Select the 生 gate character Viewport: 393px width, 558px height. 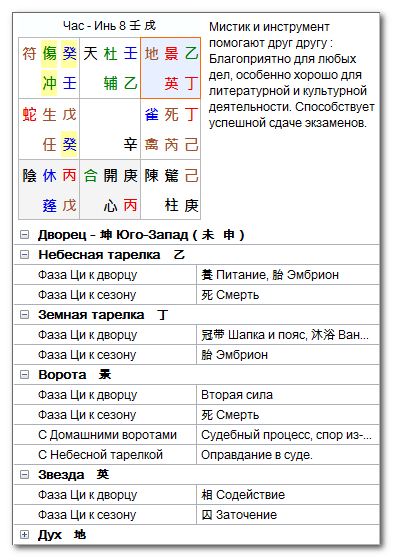[49, 115]
